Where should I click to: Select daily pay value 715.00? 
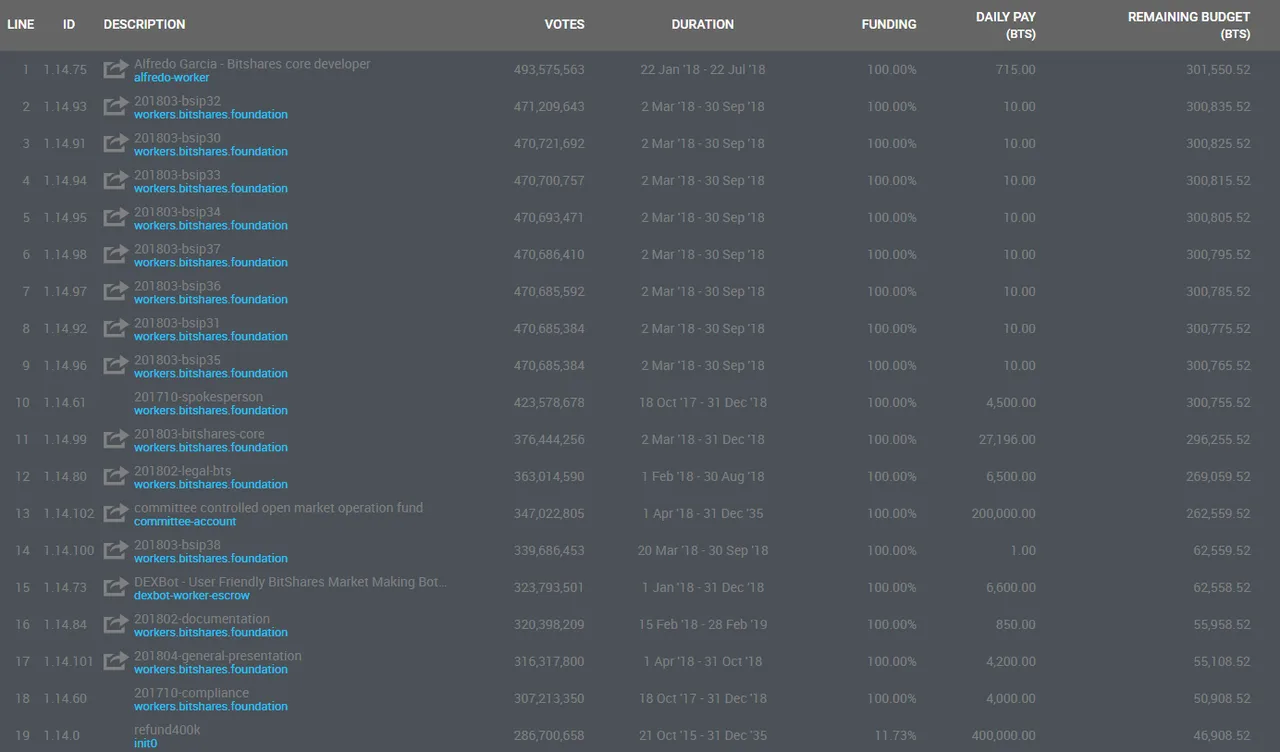pyautogui.click(x=1016, y=70)
